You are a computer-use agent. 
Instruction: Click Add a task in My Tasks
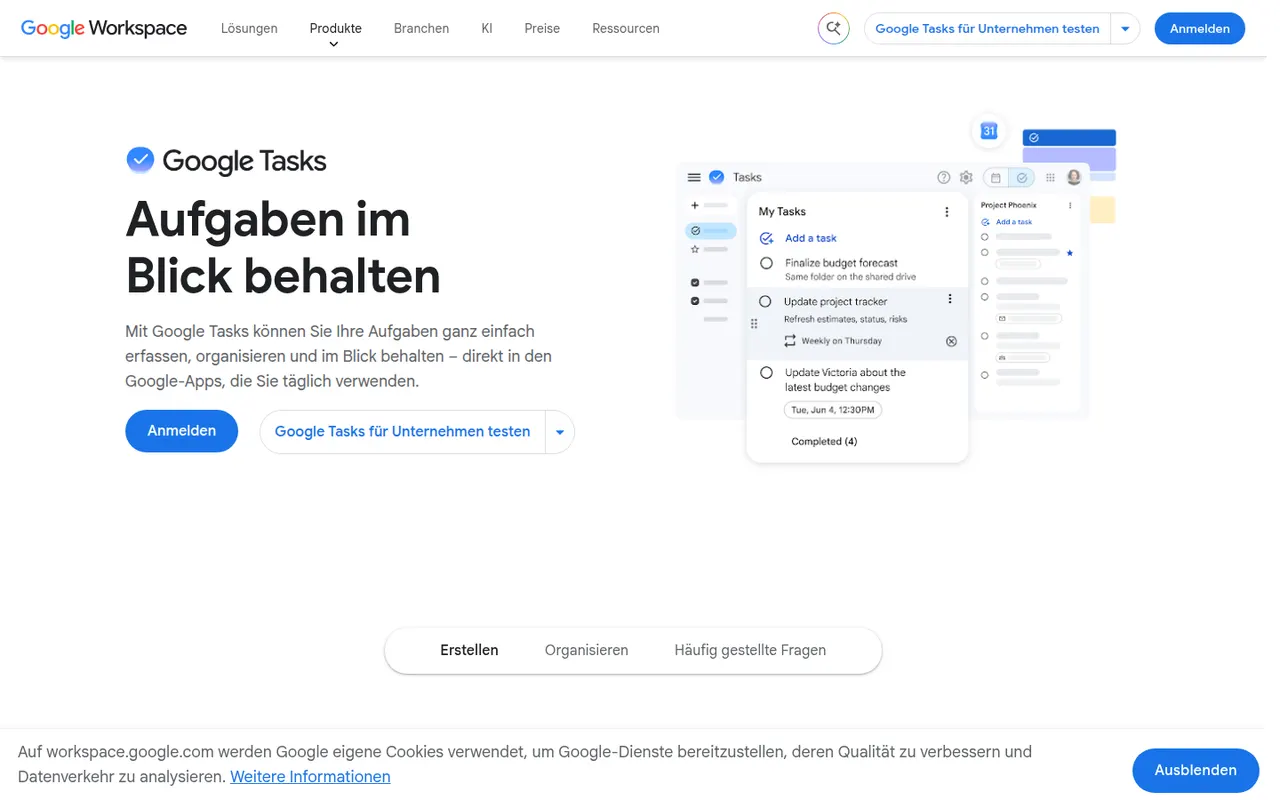(x=810, y=238)
